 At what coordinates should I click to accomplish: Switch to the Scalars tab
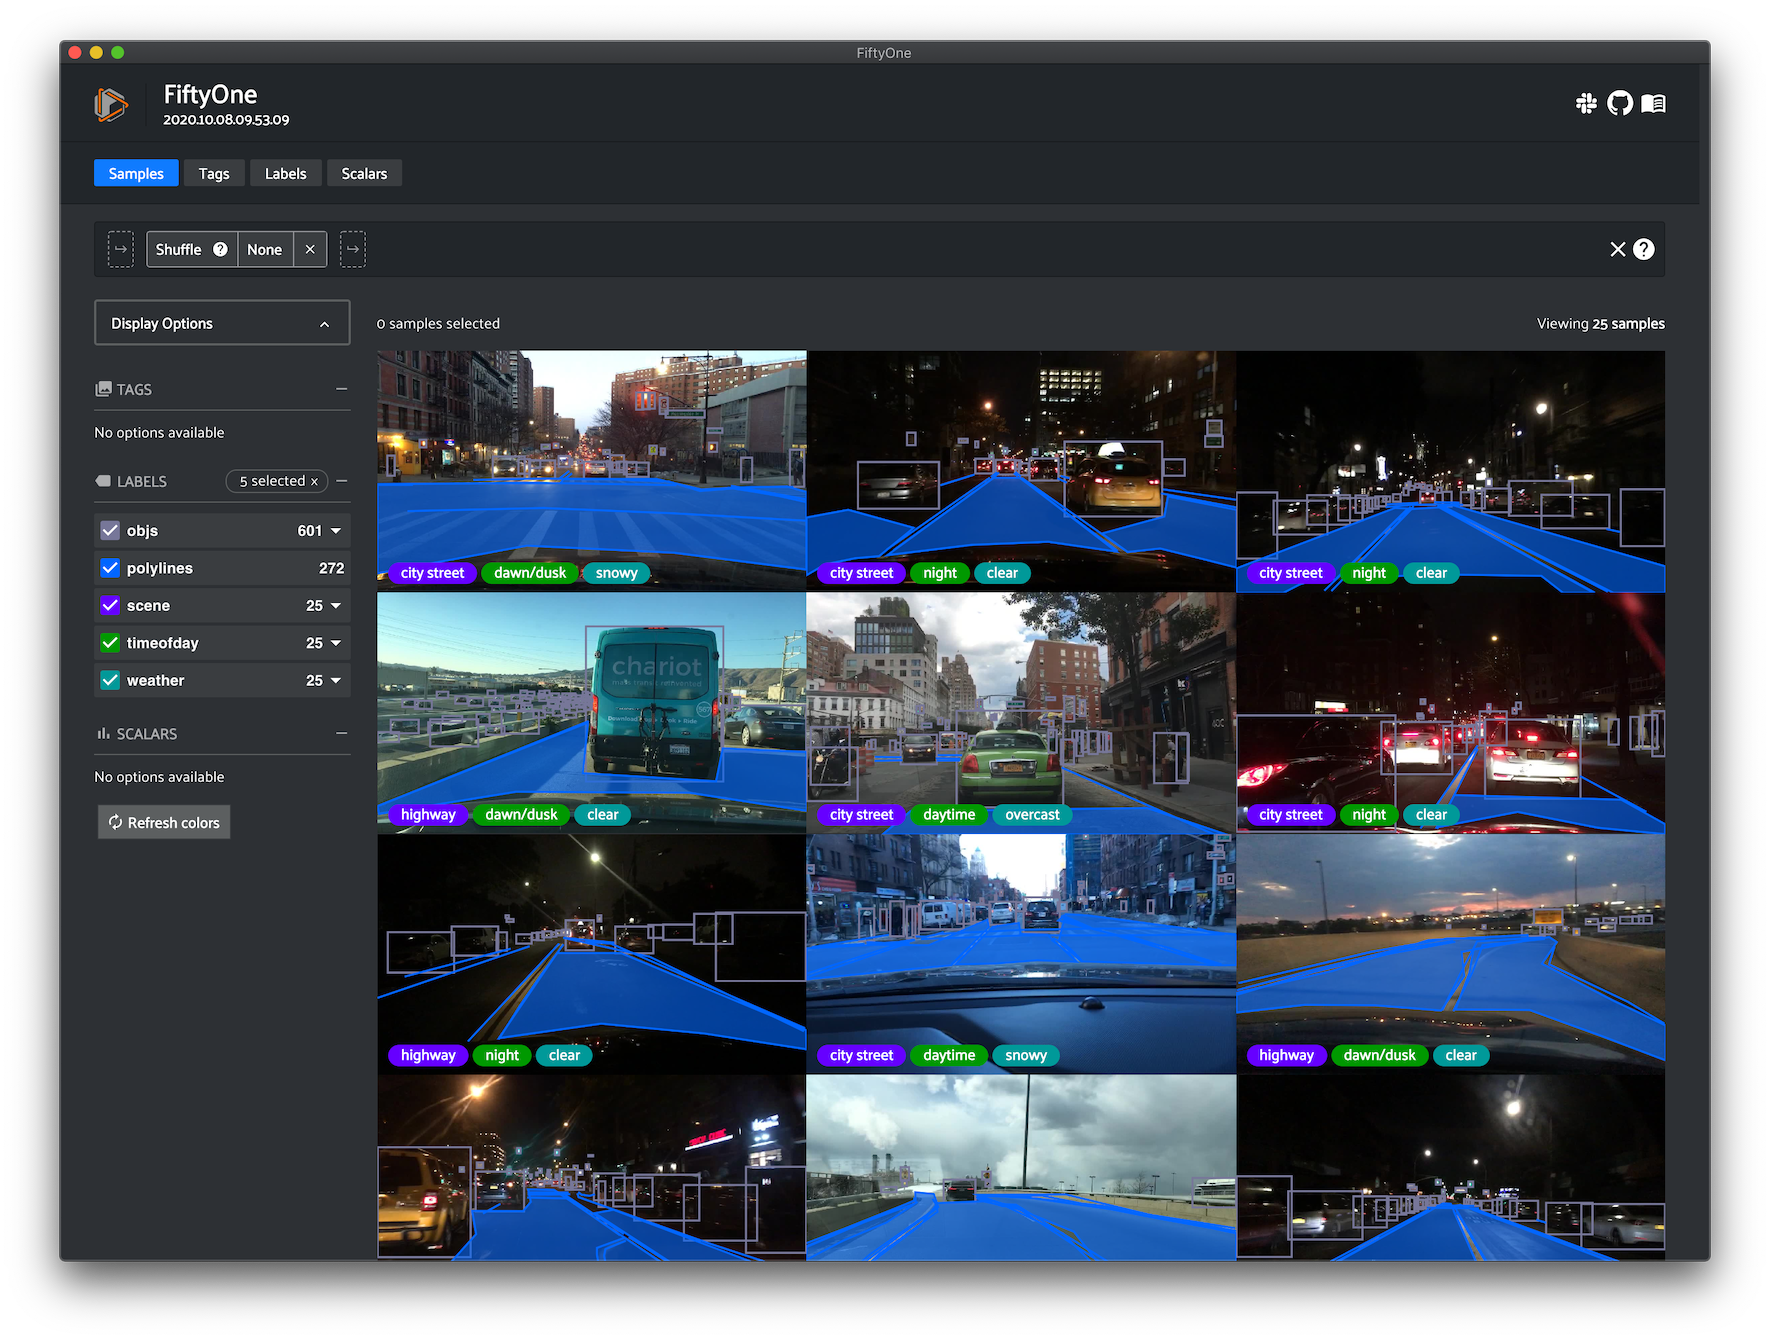click(364, 173)
